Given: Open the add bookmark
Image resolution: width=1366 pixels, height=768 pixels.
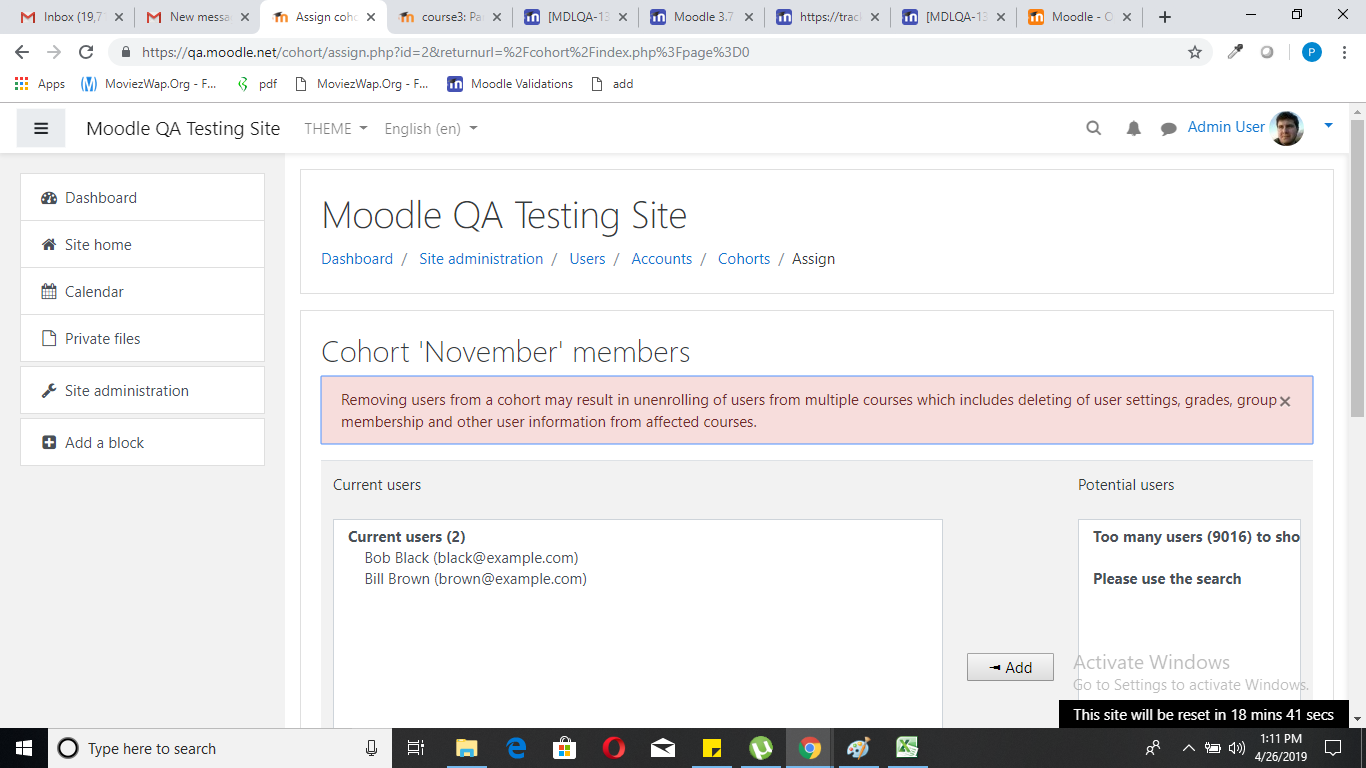Looking at the screenshot, I should click(x=612, y=84).
